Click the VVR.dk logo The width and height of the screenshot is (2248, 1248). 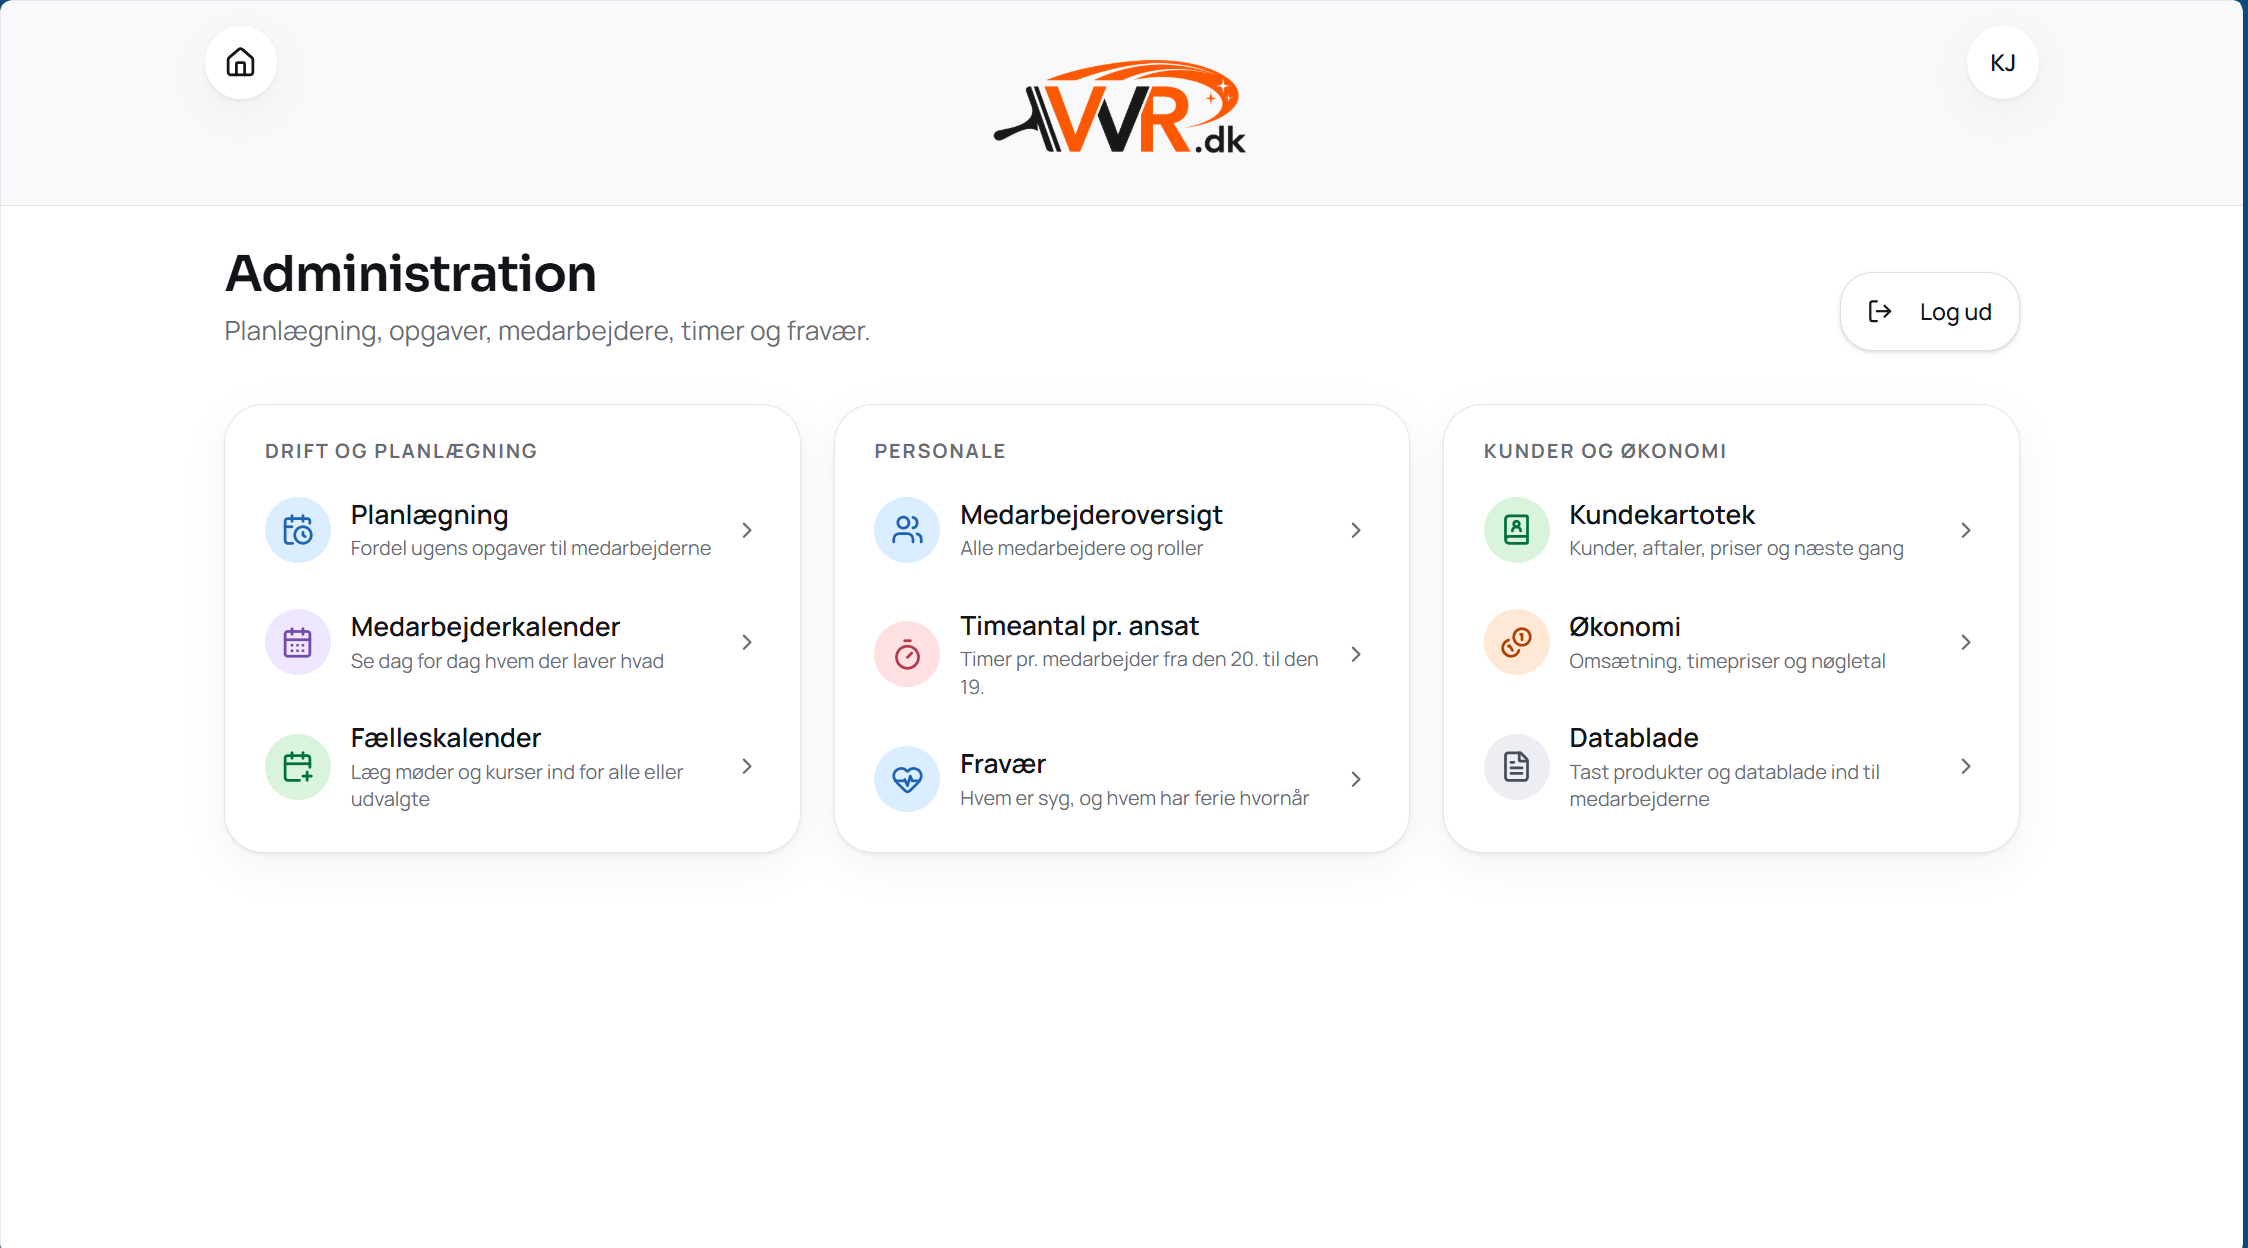tap(1120, 107)
